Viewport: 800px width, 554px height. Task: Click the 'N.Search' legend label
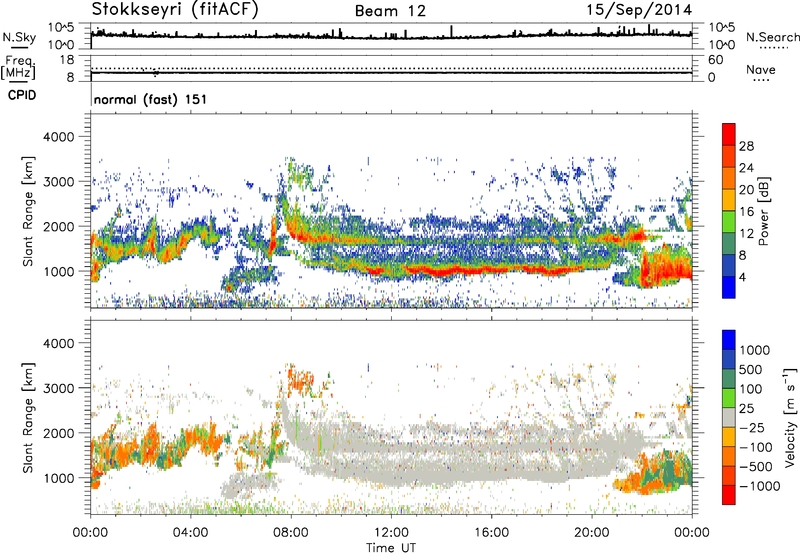click(x=772, y=37)
